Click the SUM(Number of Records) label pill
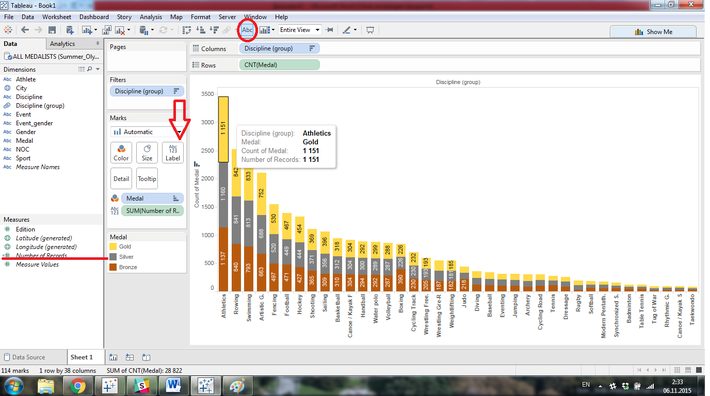Viewport: 710px width, 396px height. point(152,211)
